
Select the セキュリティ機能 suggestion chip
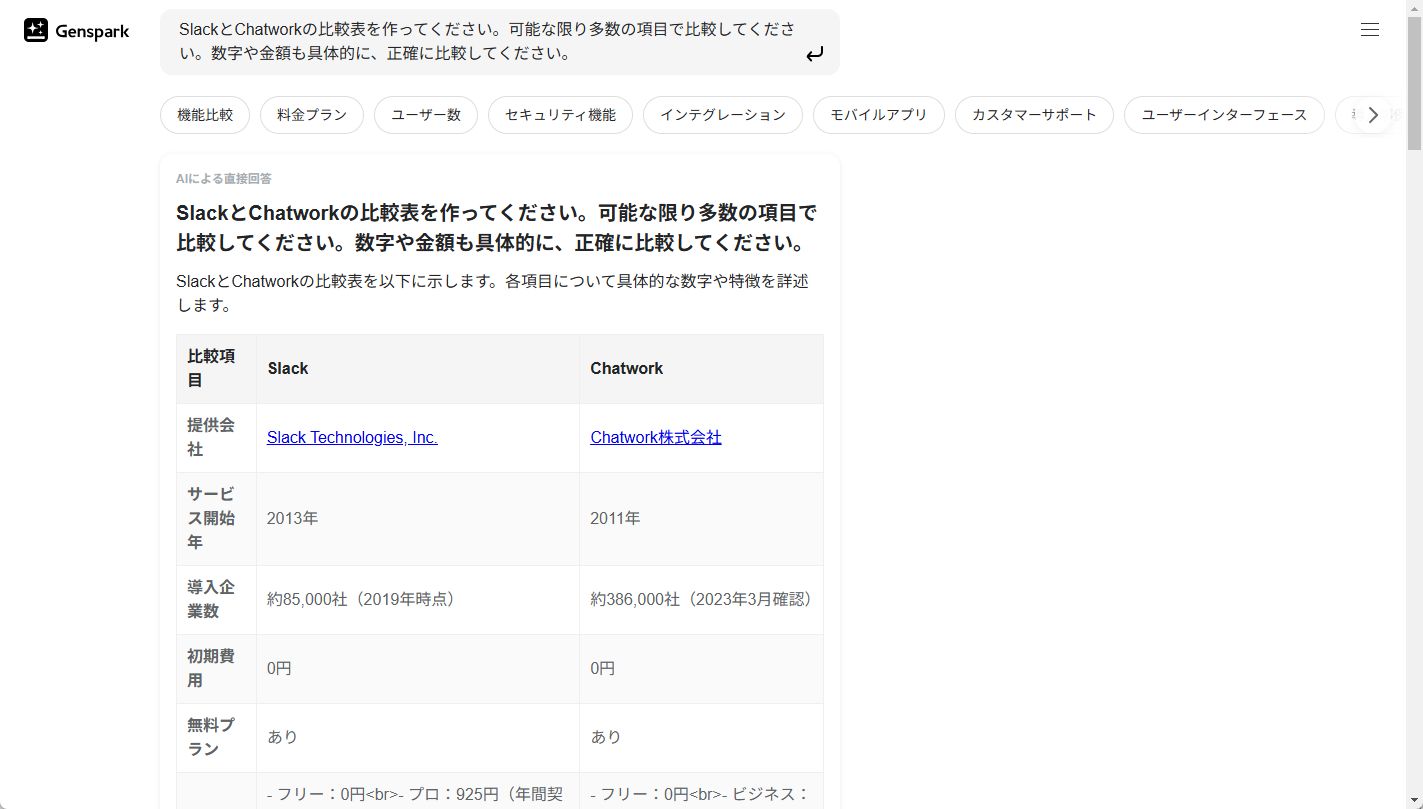pyautogui.click(x=560, y=114)
